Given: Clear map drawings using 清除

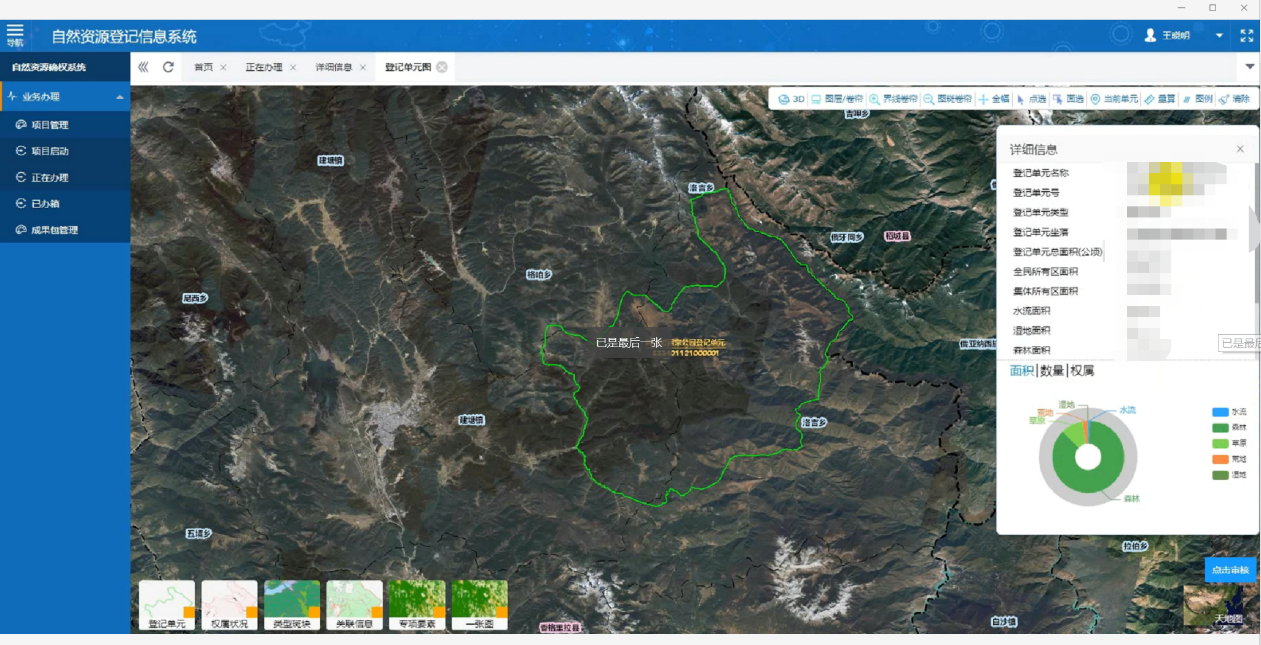Looking at the screenshot, I should click(x=1235, y=99).
